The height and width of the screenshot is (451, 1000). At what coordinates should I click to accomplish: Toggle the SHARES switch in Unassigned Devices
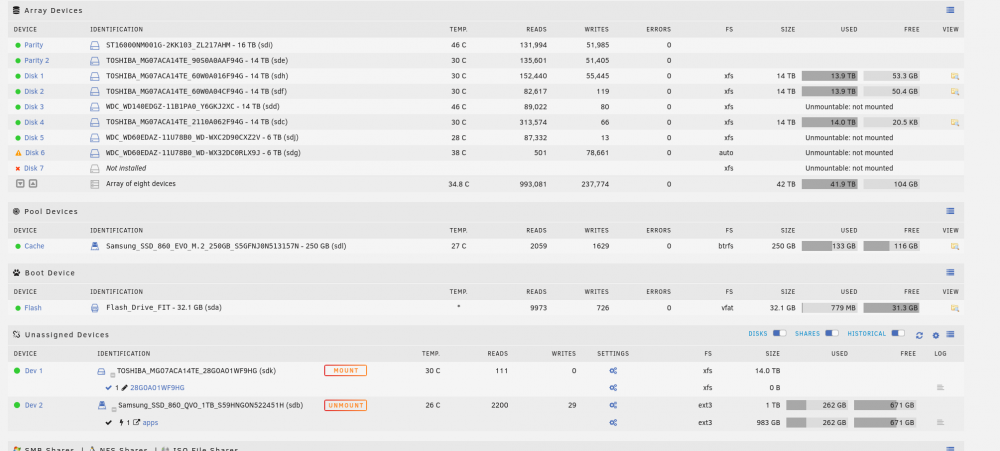(832, 334)
